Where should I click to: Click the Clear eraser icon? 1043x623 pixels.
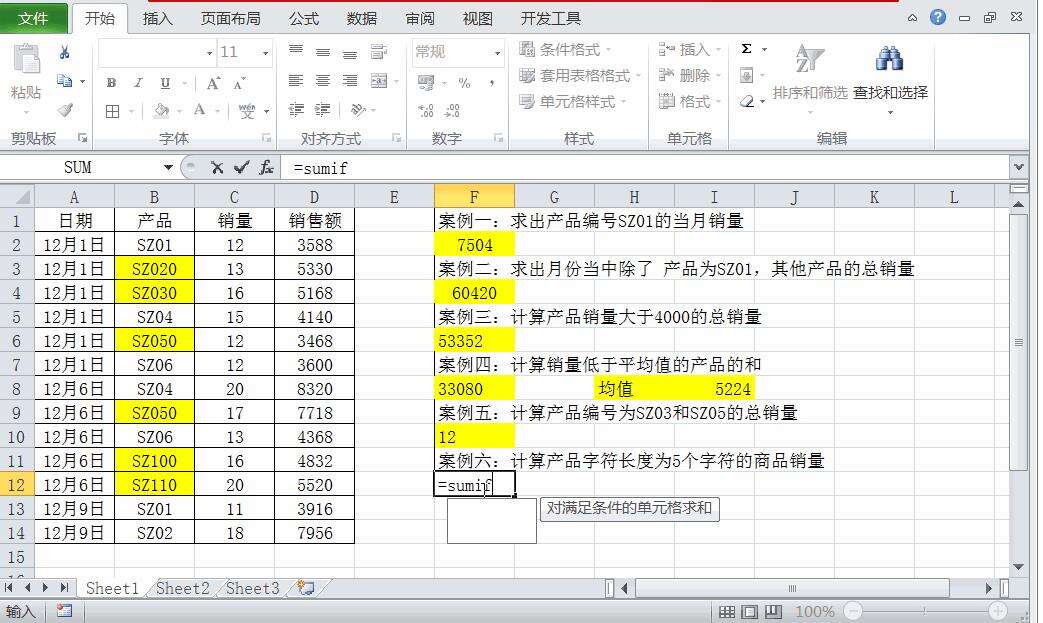pyautogui.click(x=747, y=101)
